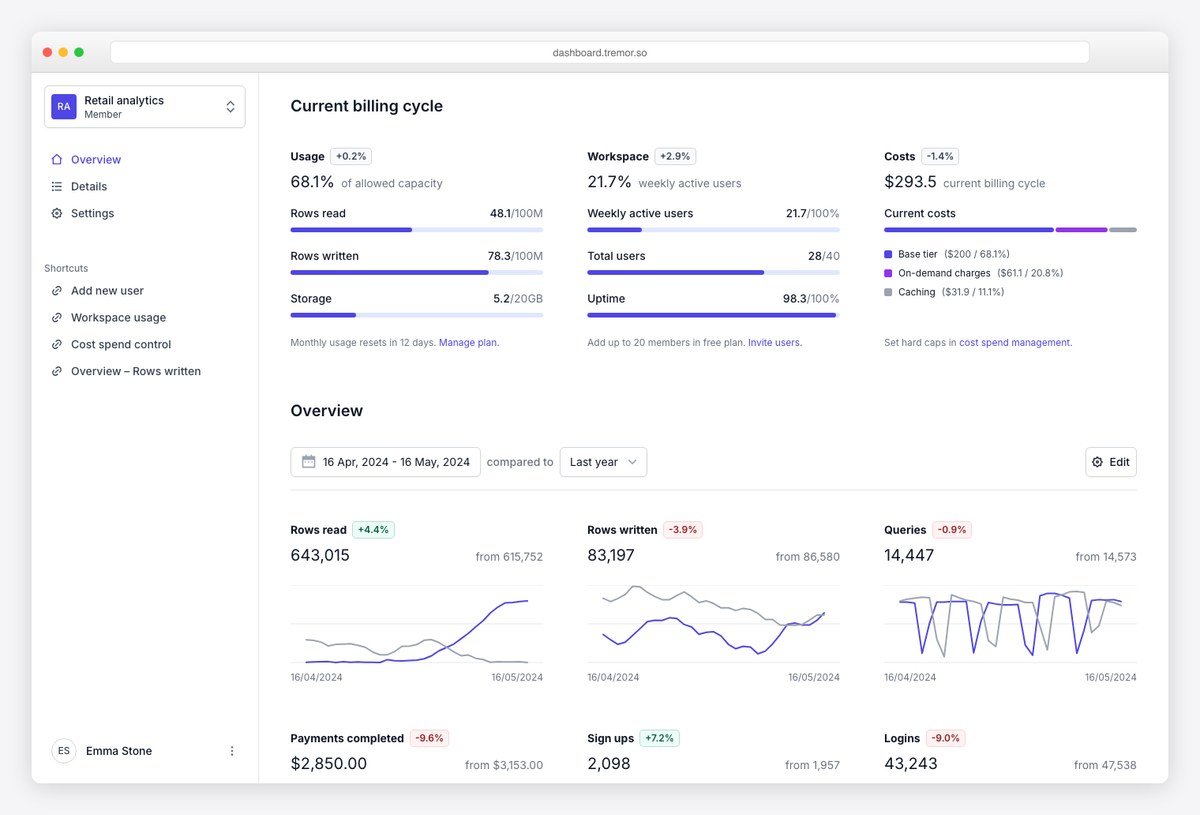Click link icon next to Cost spend control

tap(57, 344)
